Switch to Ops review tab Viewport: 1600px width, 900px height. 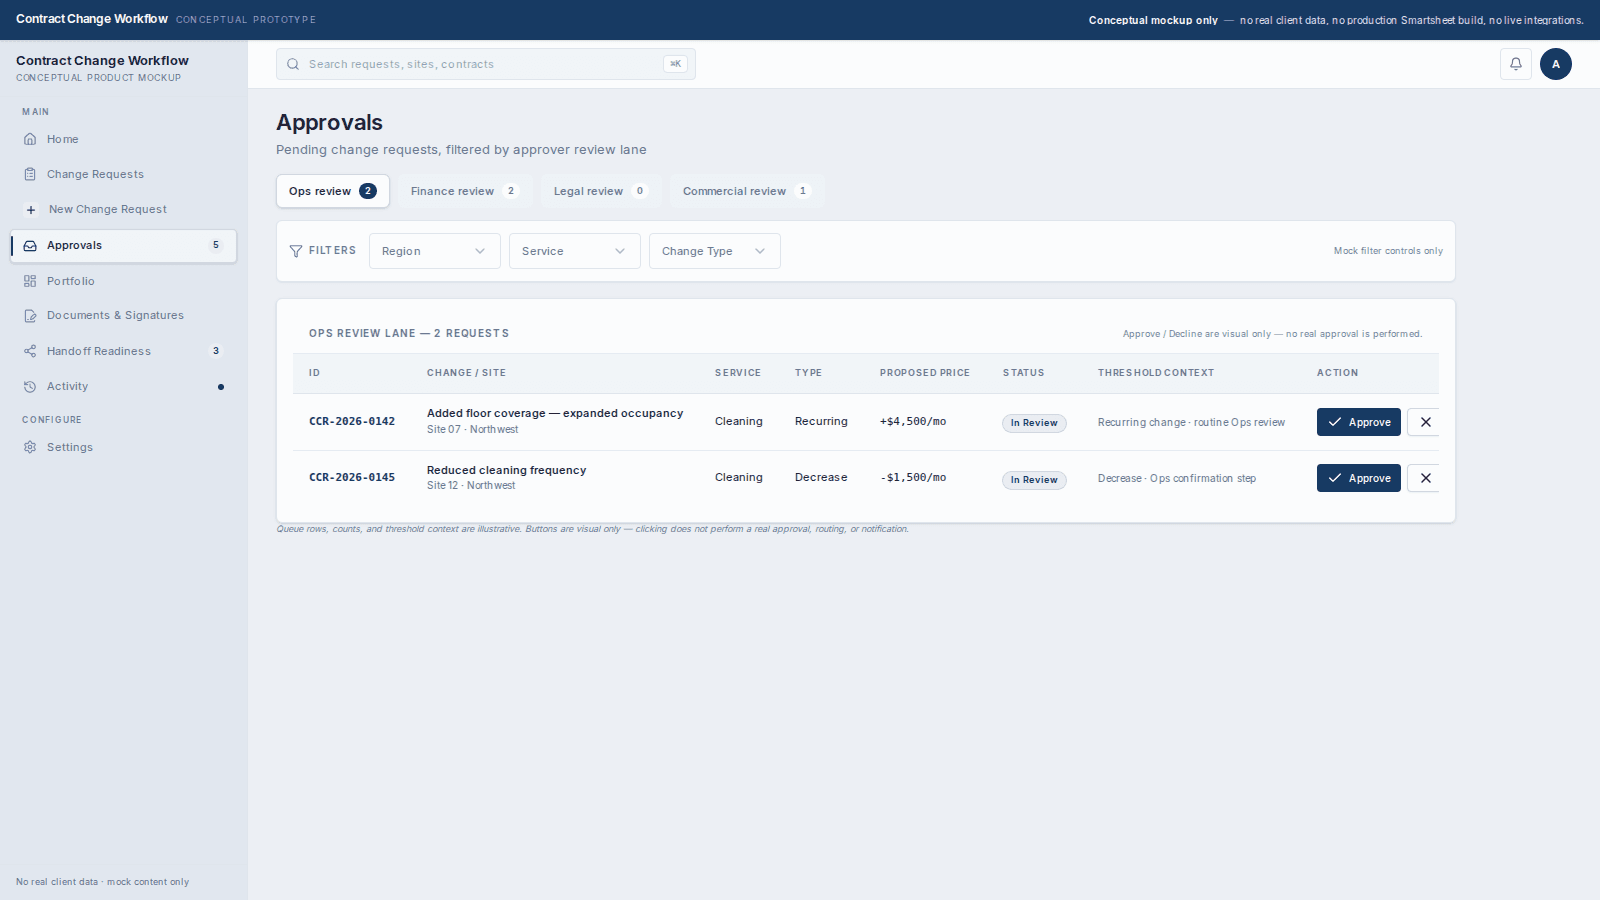pyautogui.click(x=333, y=191)
